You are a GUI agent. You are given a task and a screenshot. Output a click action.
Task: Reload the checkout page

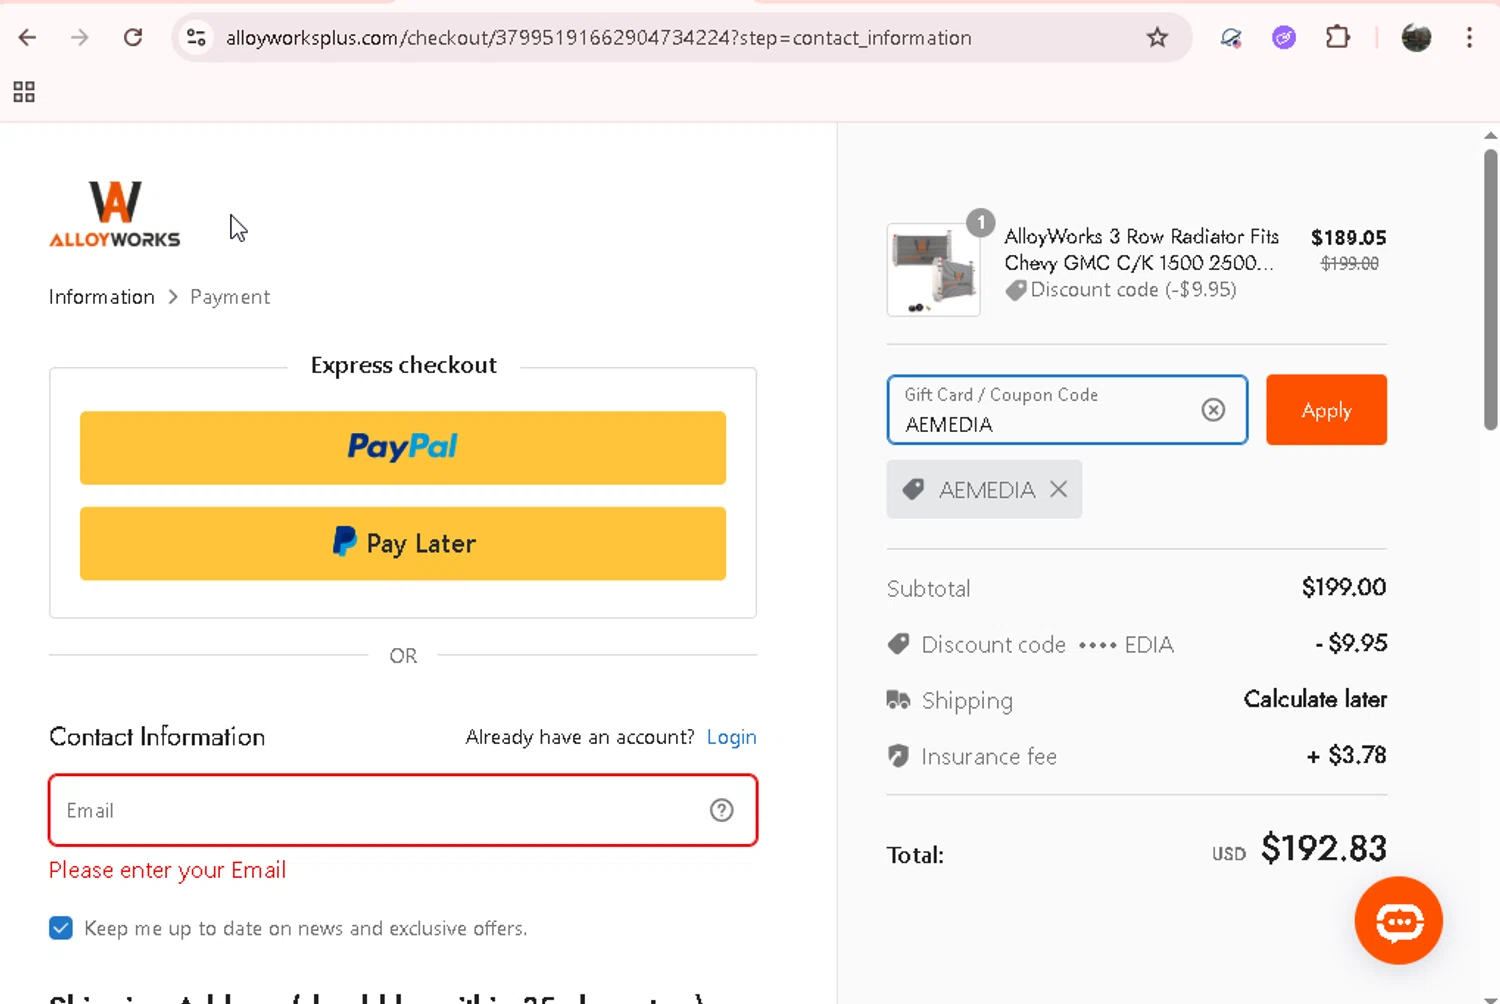click(132, 38)
